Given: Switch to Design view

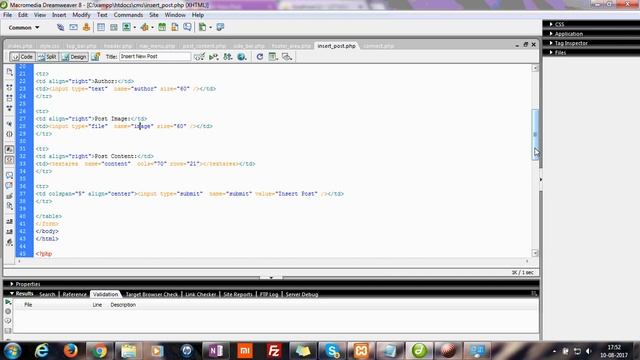Looking at the screenshot, I should [74, 57].
